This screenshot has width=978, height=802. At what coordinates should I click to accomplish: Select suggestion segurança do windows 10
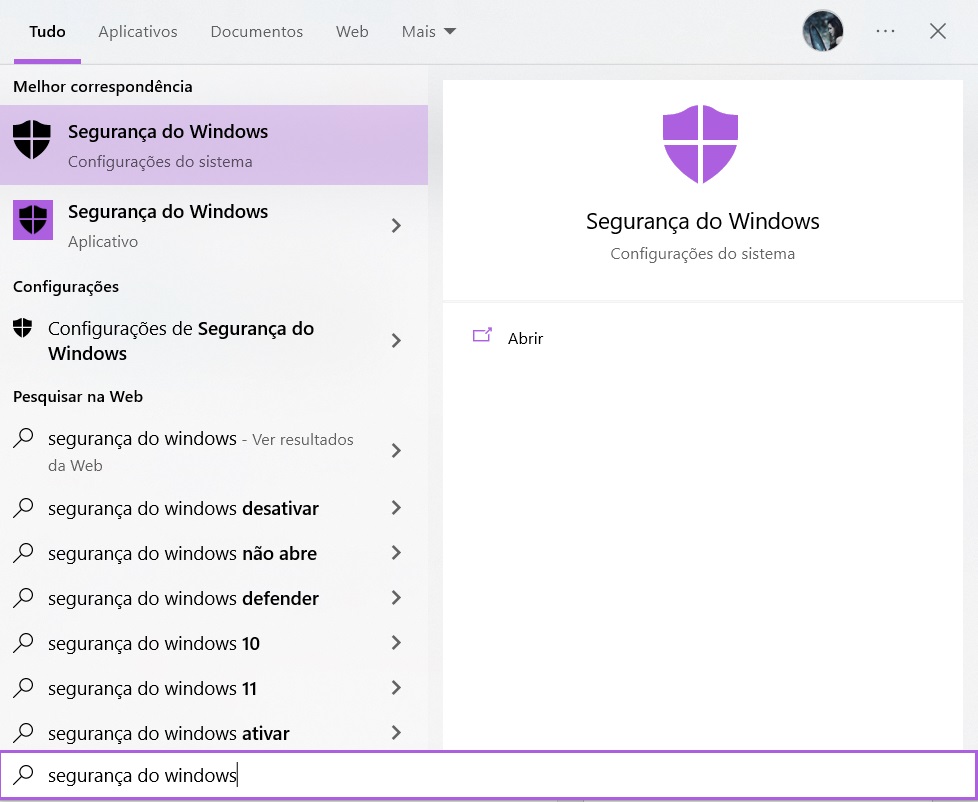click(214, 643)
